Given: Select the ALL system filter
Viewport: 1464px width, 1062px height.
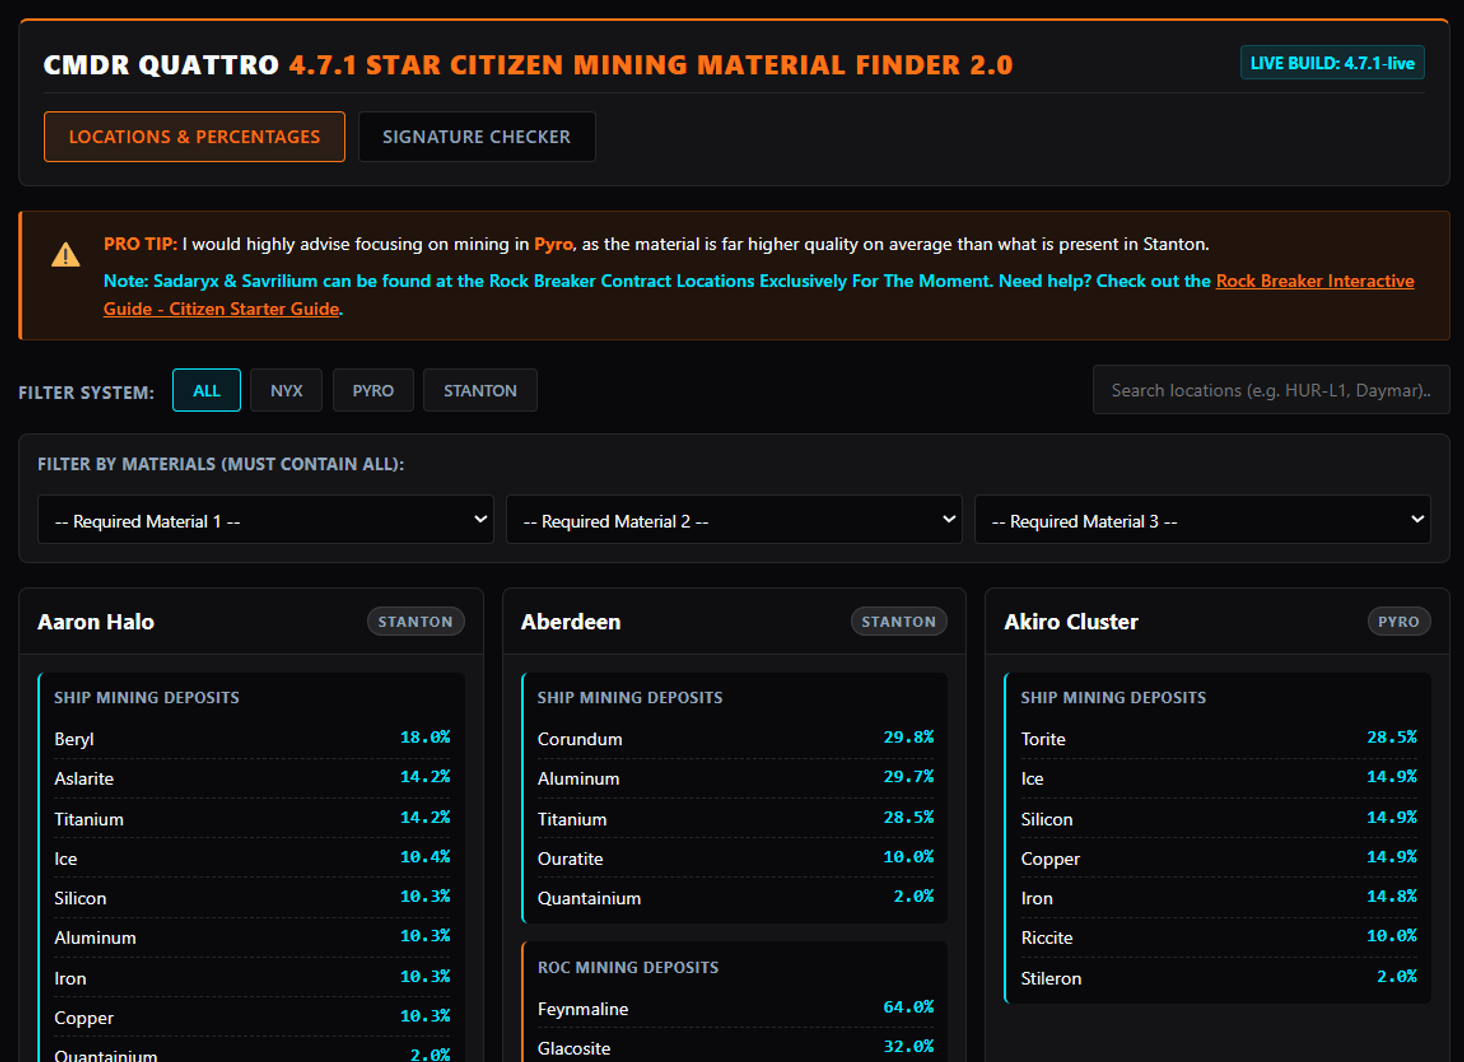Looking at the screenshot, I should click(x=206, y=390).
